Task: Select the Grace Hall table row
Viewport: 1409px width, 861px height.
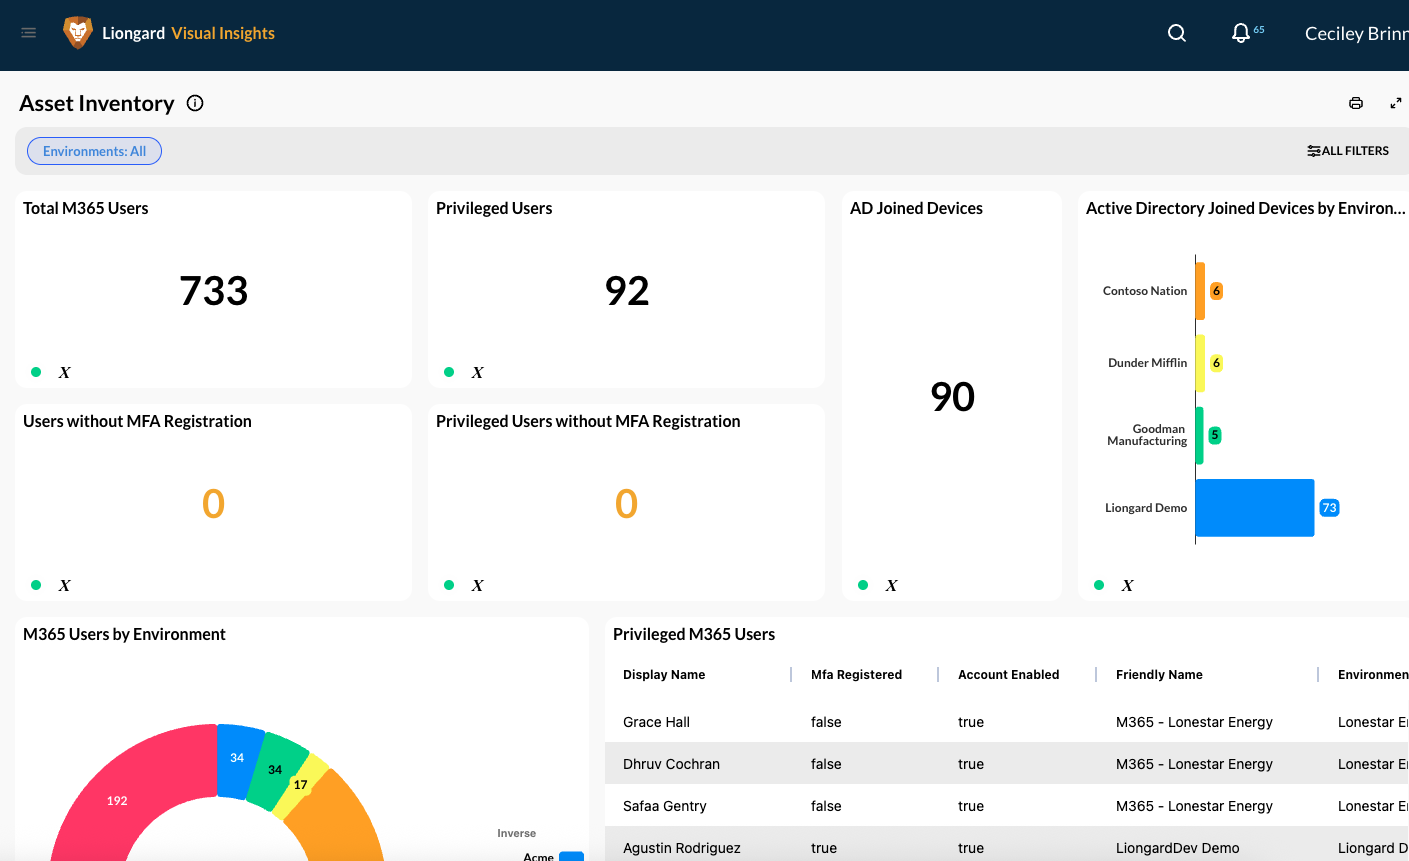Action: click(x=1007, y=722)
